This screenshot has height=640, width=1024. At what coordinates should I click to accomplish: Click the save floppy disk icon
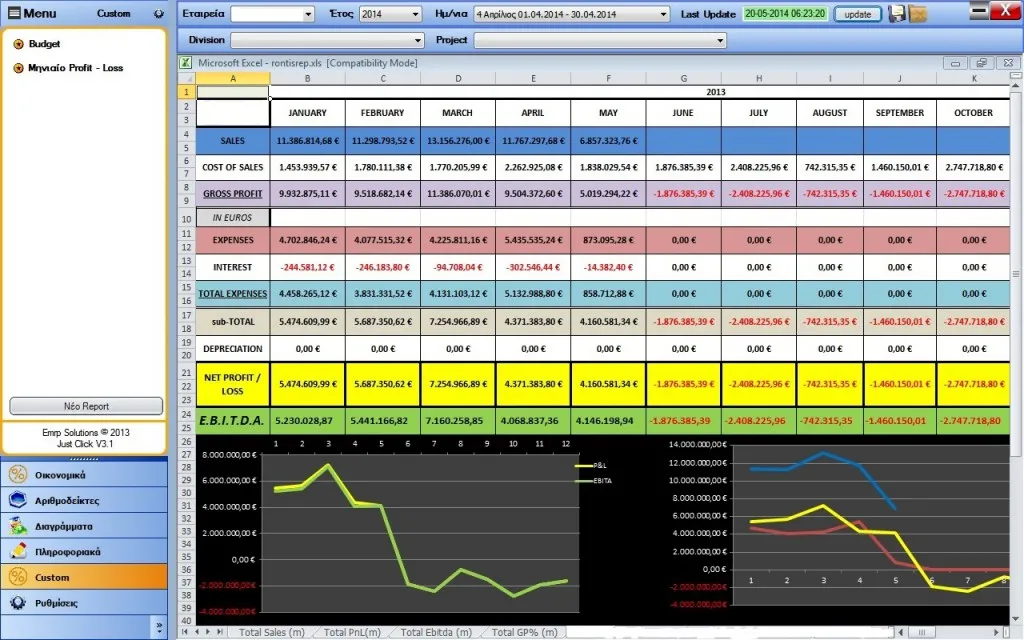897,13
